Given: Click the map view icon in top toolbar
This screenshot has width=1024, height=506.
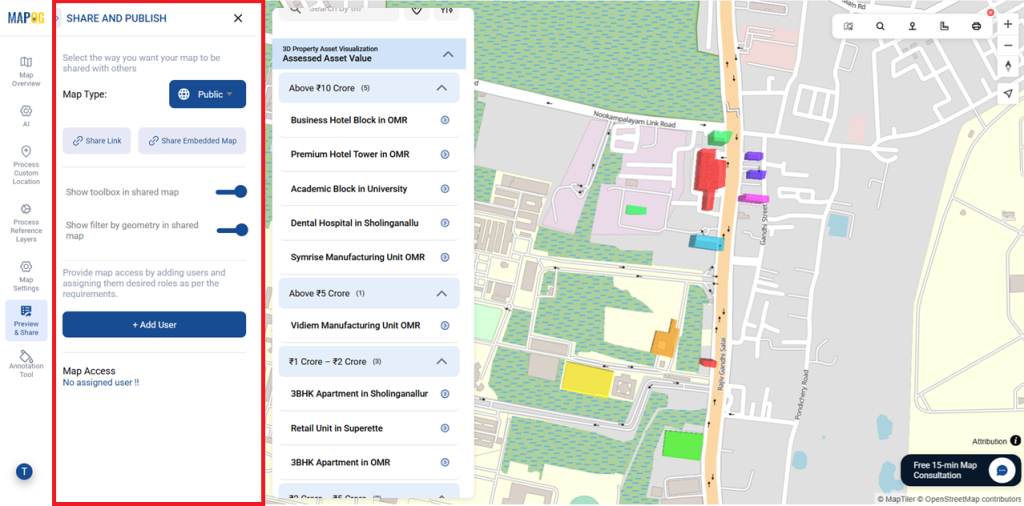Looking at the screenshot, I should pos(848,26).
